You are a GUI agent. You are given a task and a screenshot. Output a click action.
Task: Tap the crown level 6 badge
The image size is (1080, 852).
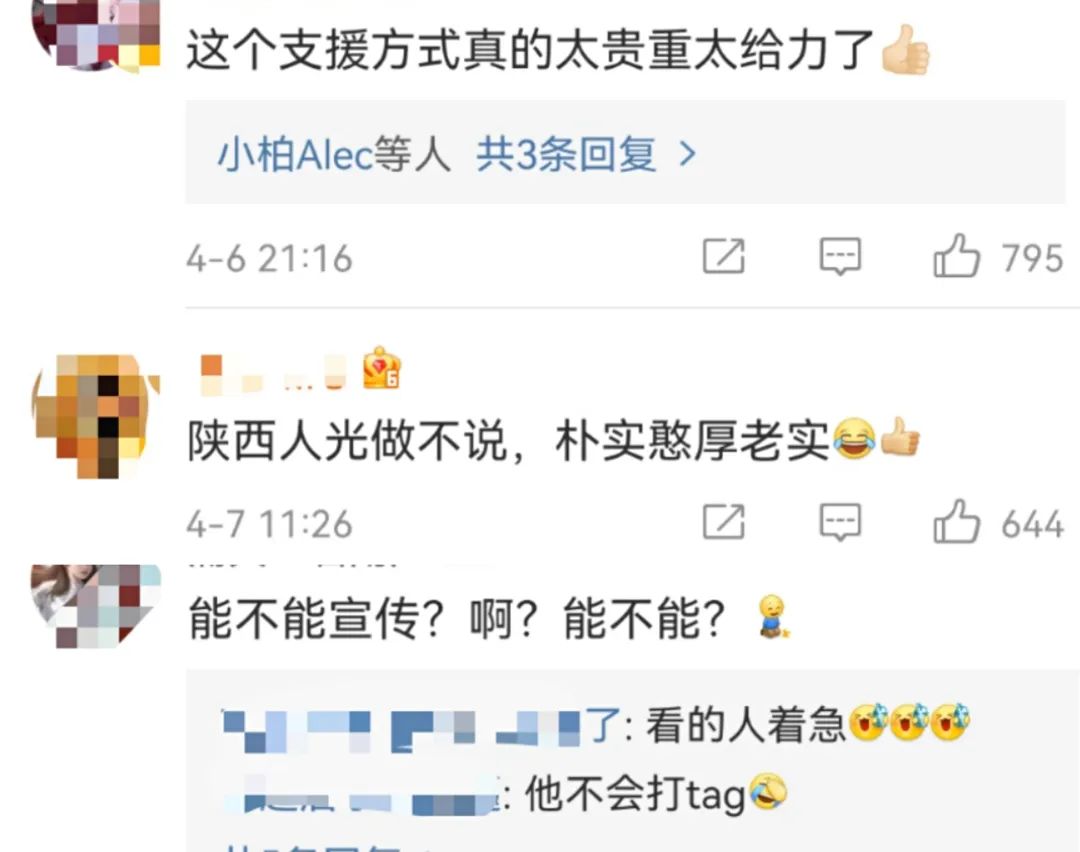[382, 368]
